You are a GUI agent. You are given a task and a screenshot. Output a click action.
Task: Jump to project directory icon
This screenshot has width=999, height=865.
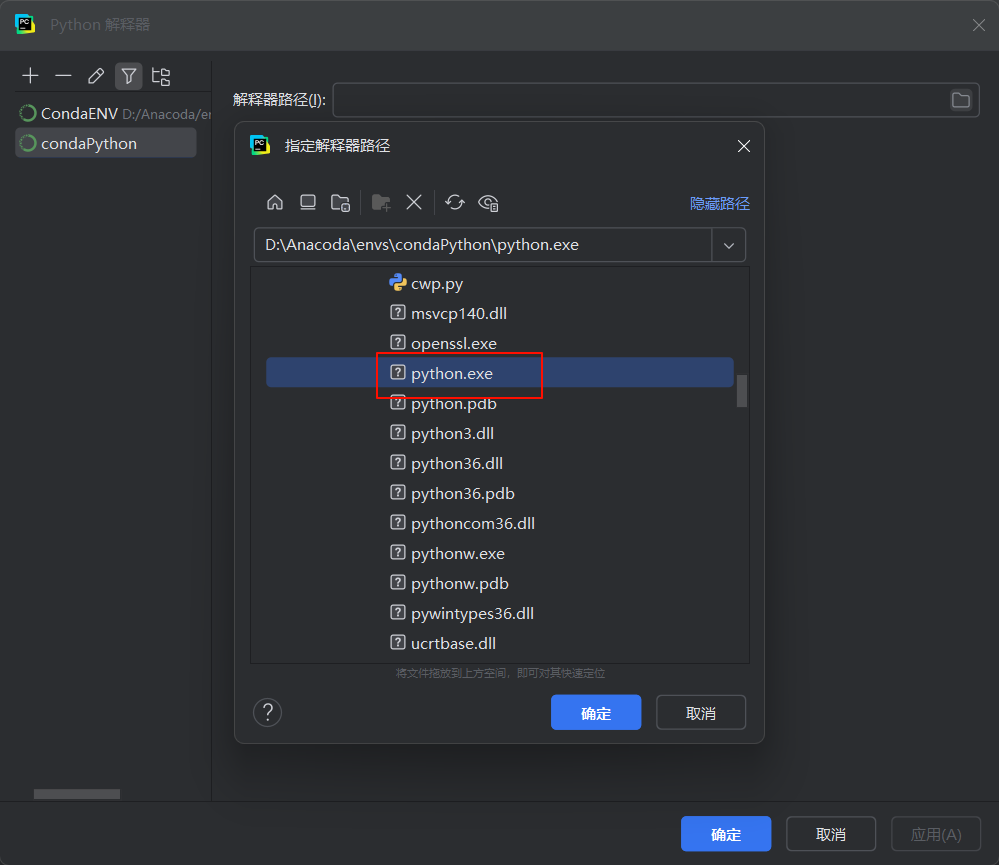tap(340, 203)
